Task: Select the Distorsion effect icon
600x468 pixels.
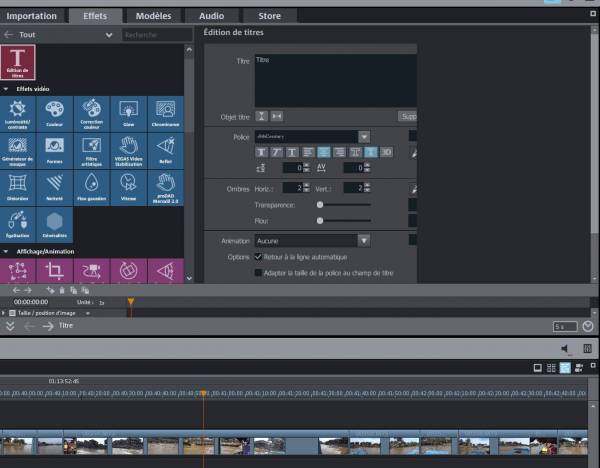Action: (17, 186)
